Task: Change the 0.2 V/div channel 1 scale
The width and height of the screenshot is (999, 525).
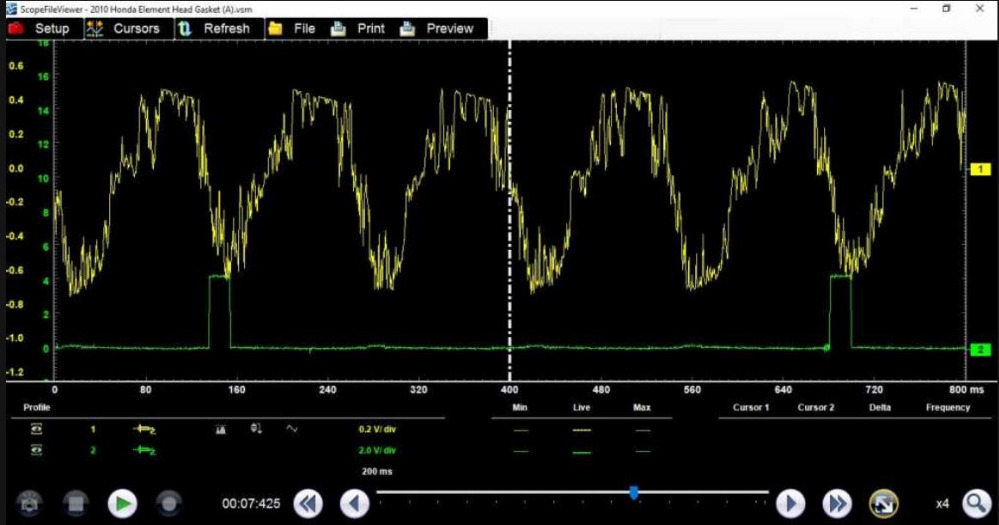Action: click(375, 428)
